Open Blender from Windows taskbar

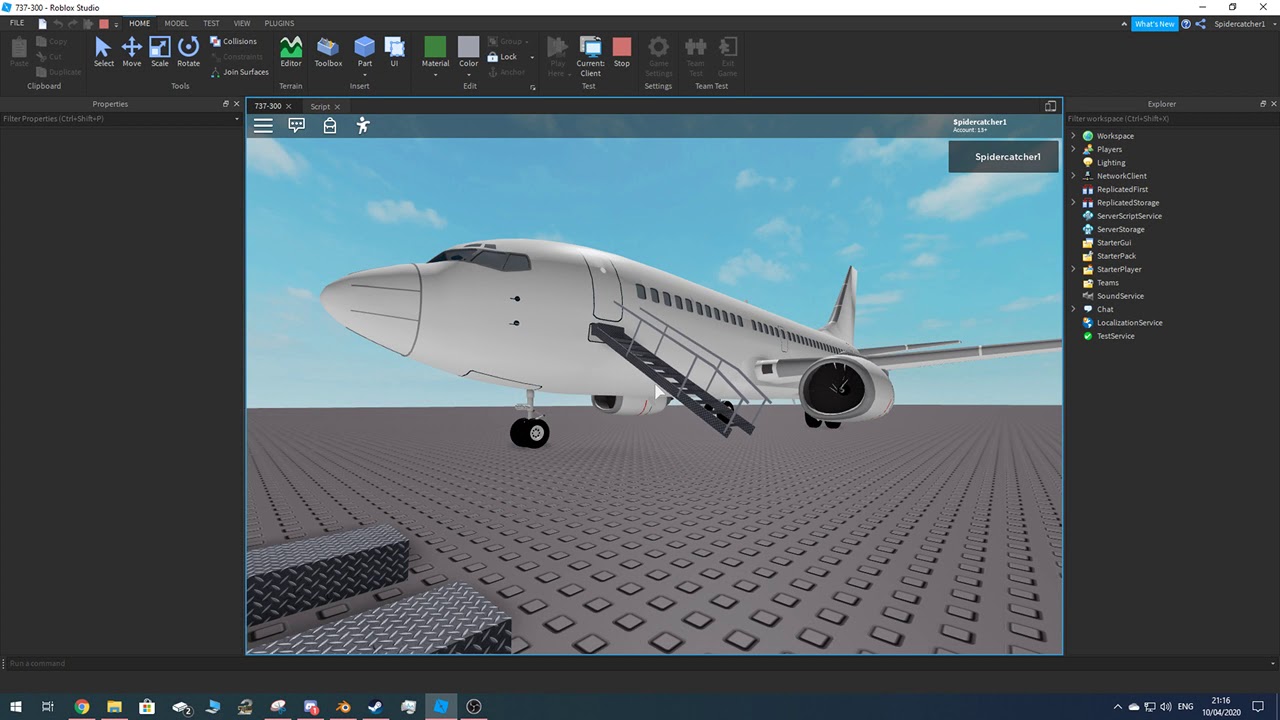pos(343,706)
